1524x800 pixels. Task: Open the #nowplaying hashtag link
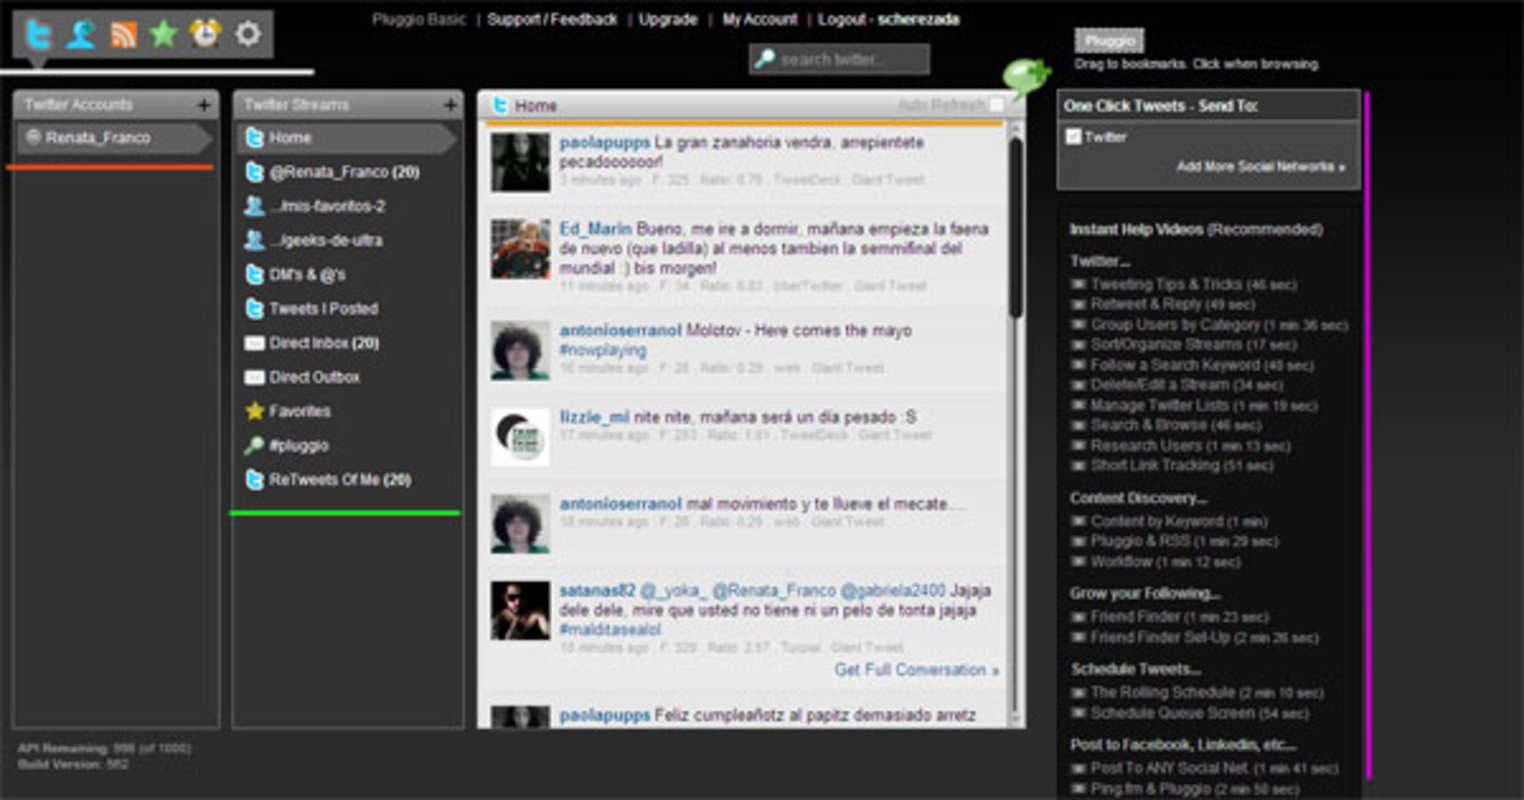coord(603,350)
